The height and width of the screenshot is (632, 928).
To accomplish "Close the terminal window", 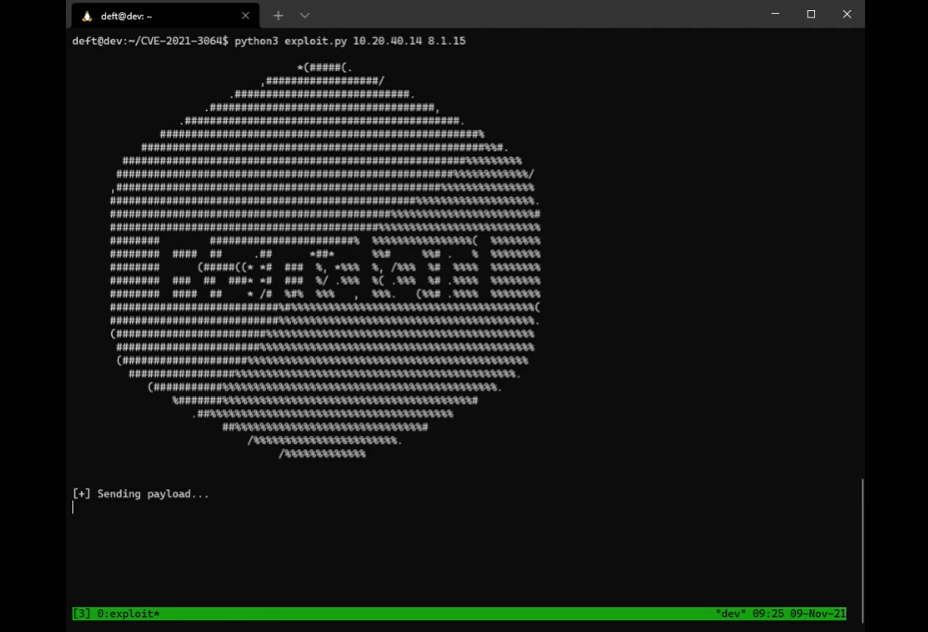I will tap(847, 14).
